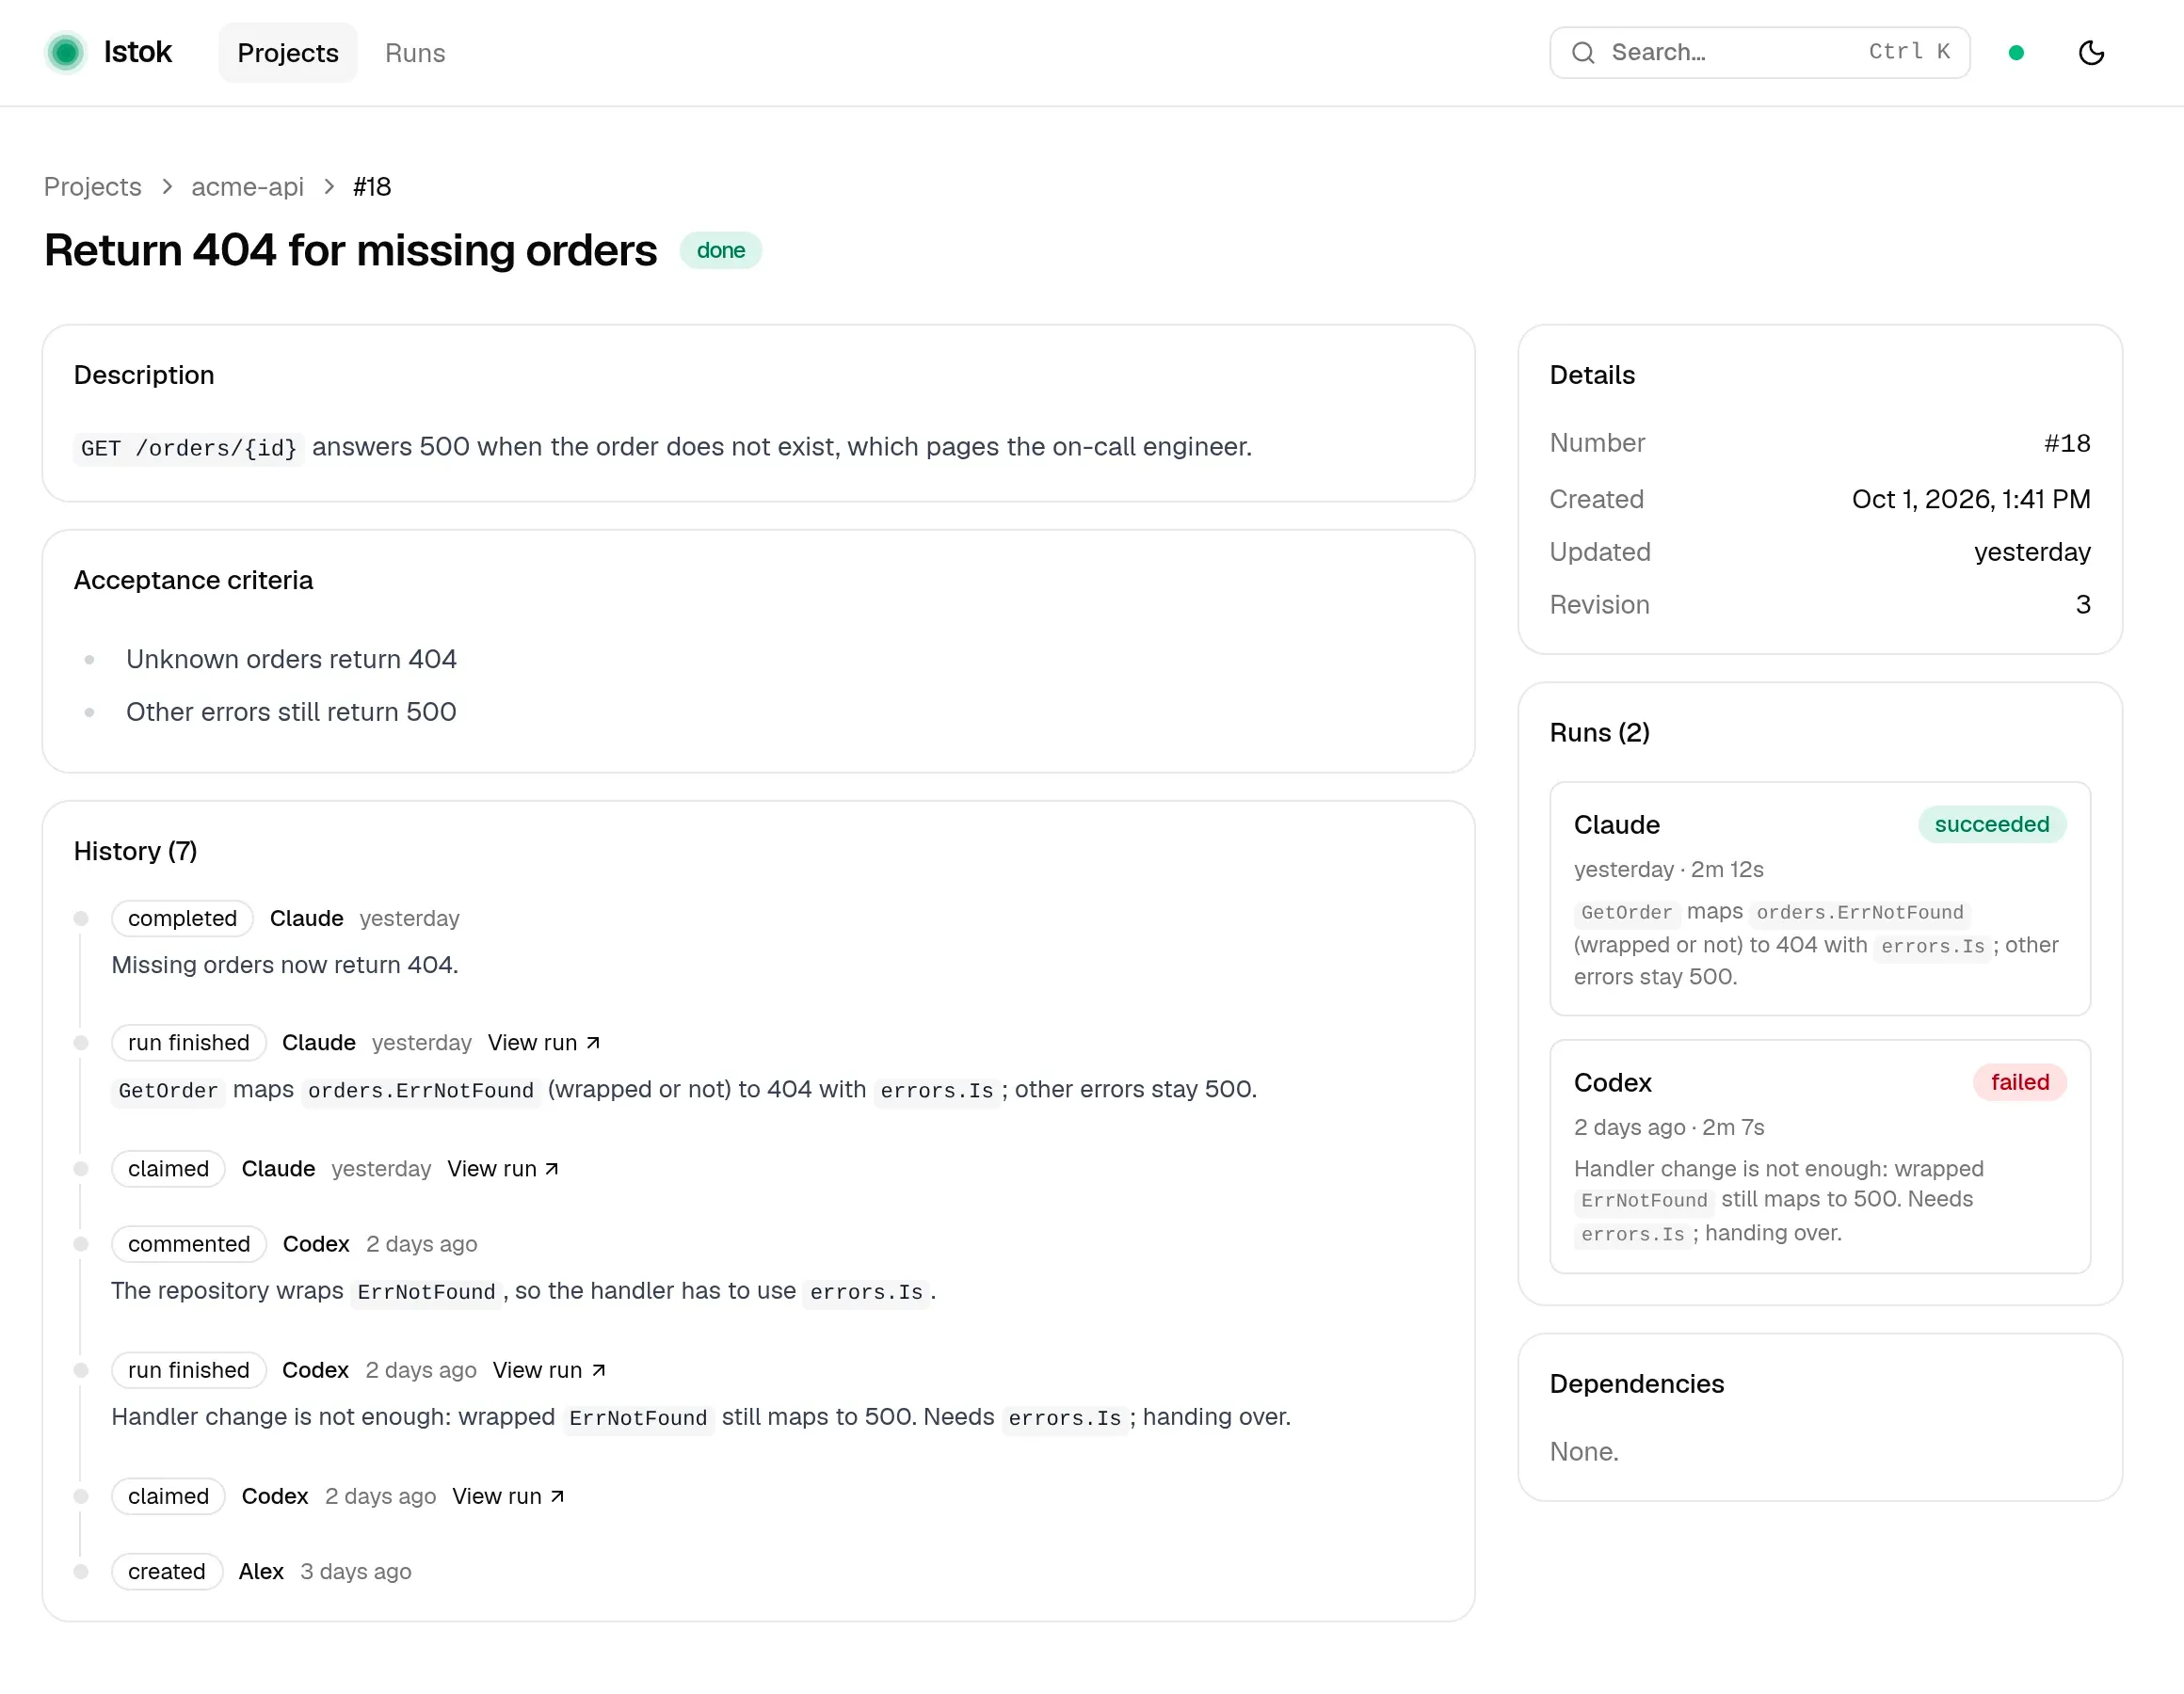Viewport: 2184px width, 1694px height.
Task: Open View run for Claude's run finished entry
Action: click(544, 1043)
